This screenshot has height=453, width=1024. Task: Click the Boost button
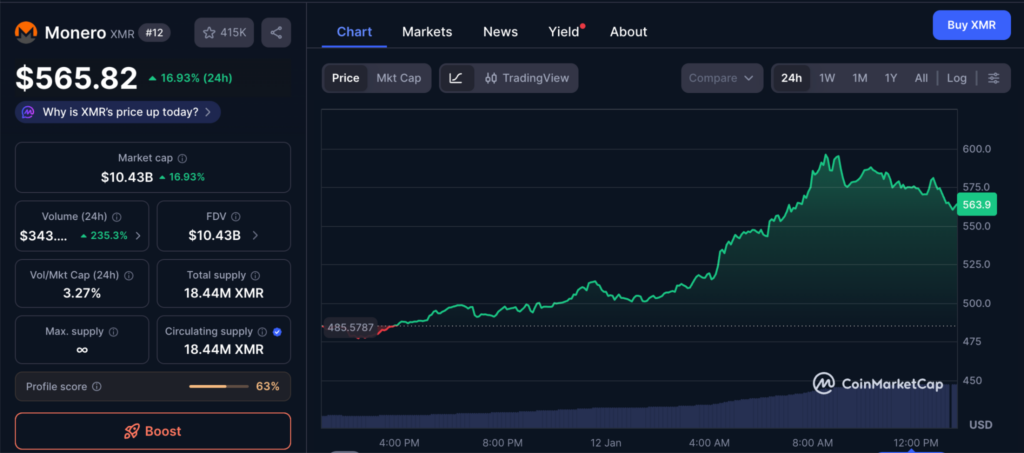[152, 431]
